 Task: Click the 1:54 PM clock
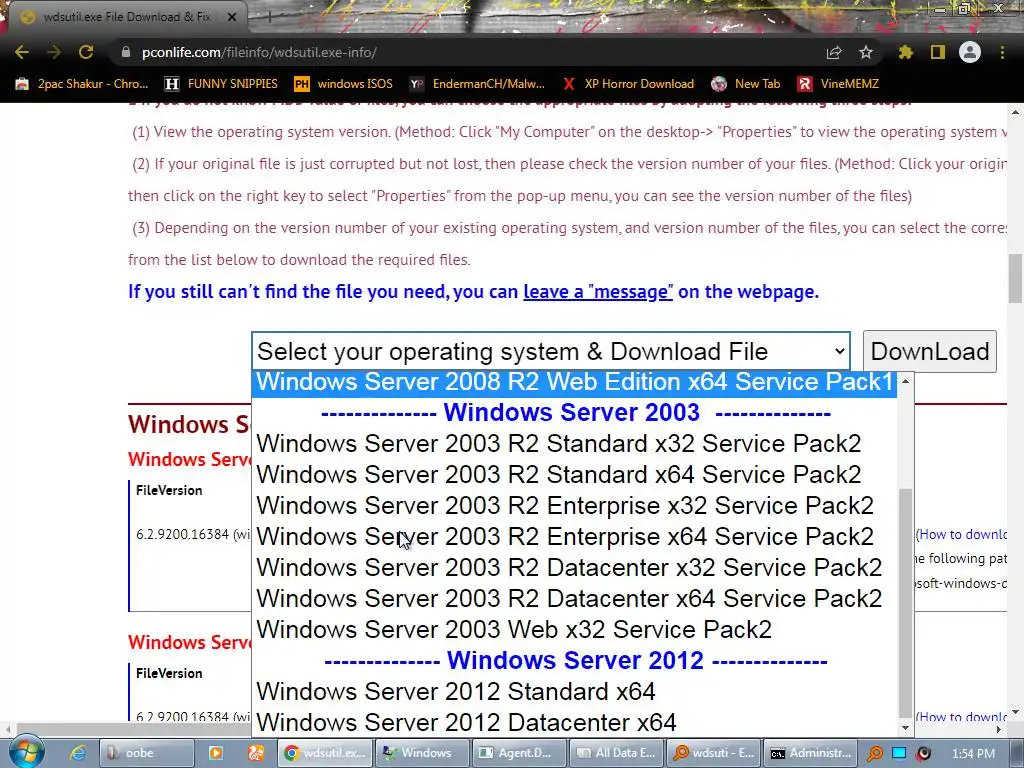974,754
